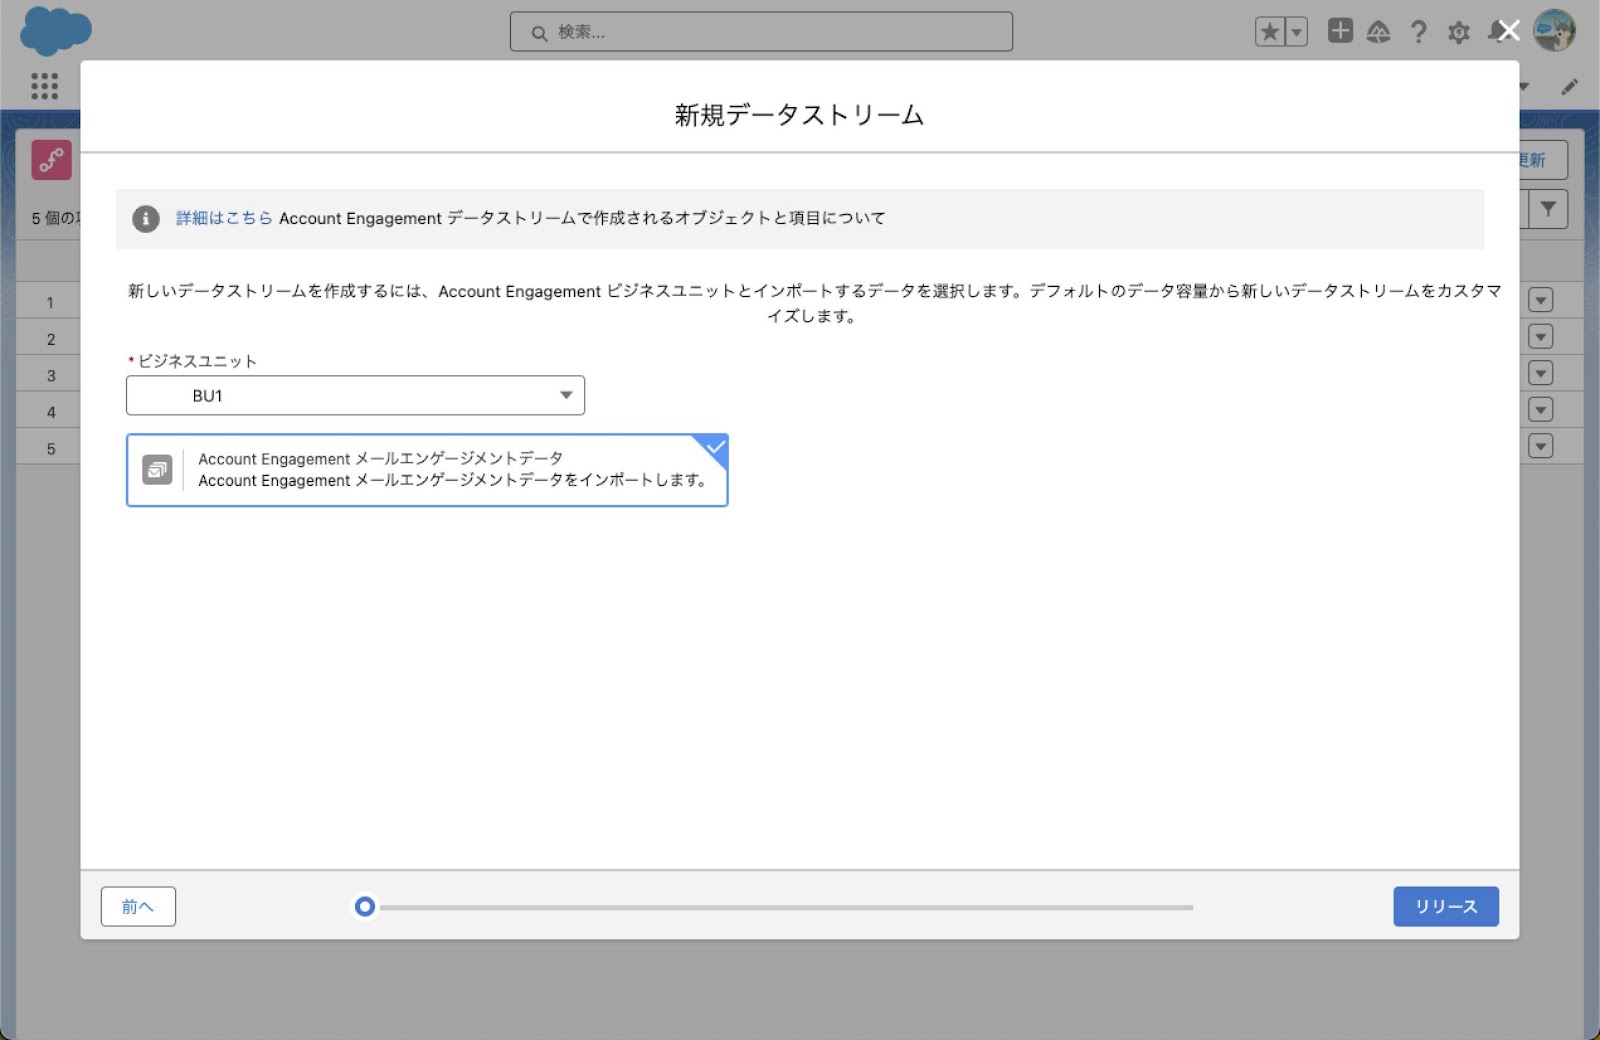Click the email engagement data card icon

tap(157, 469)
